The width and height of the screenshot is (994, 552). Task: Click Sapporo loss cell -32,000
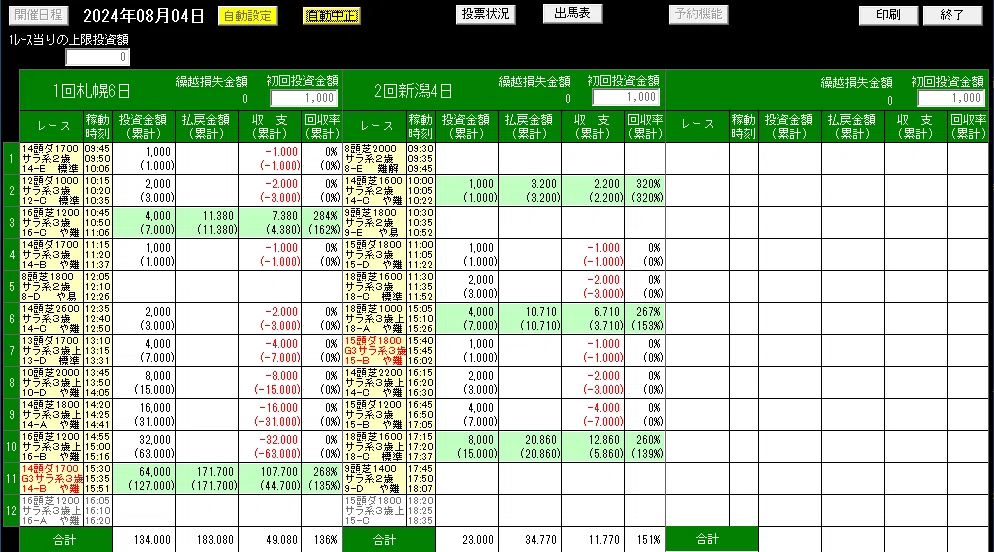tap(270, 447)
